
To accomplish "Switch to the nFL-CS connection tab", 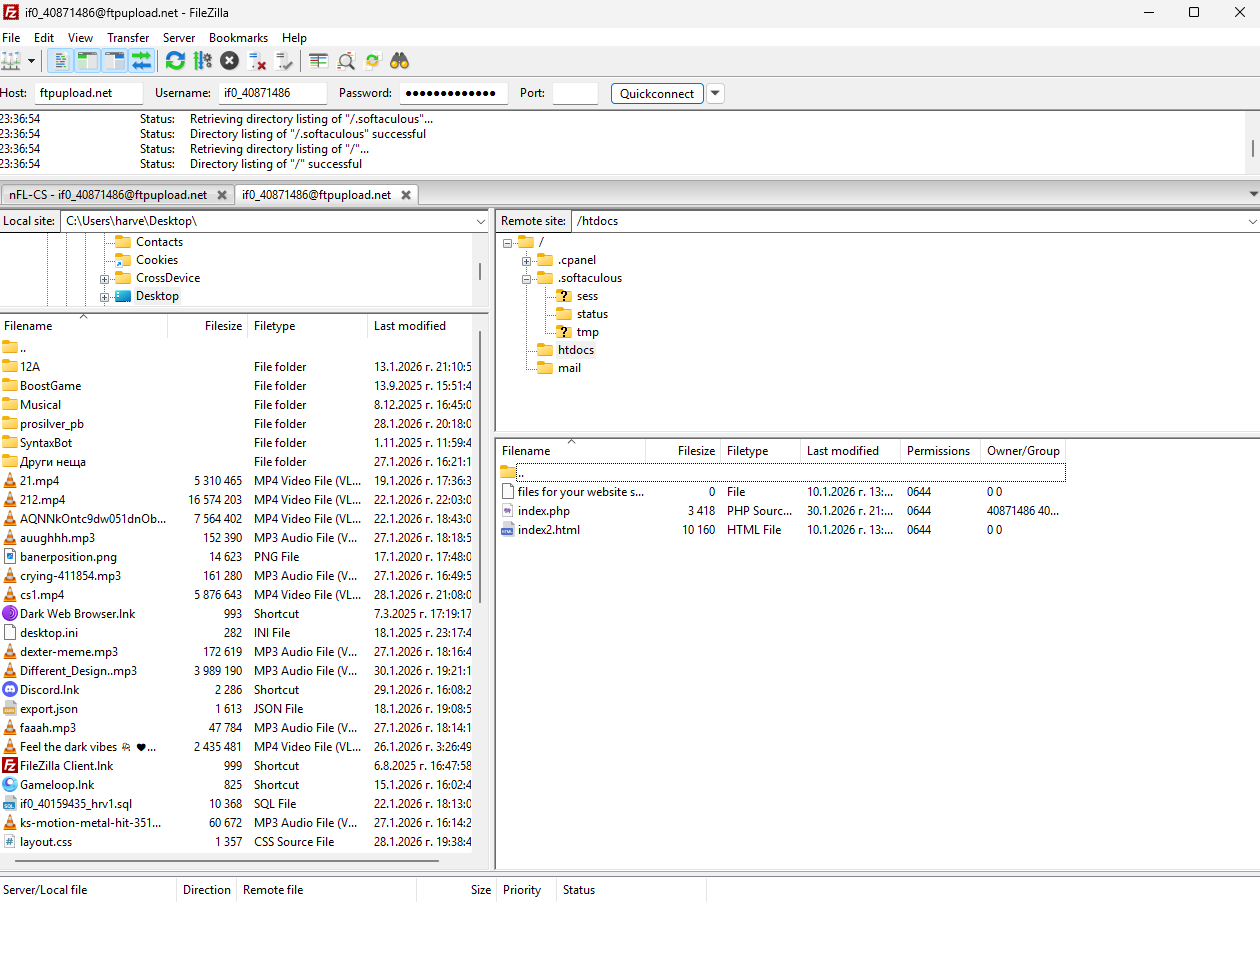I will (x=108, y=195).
